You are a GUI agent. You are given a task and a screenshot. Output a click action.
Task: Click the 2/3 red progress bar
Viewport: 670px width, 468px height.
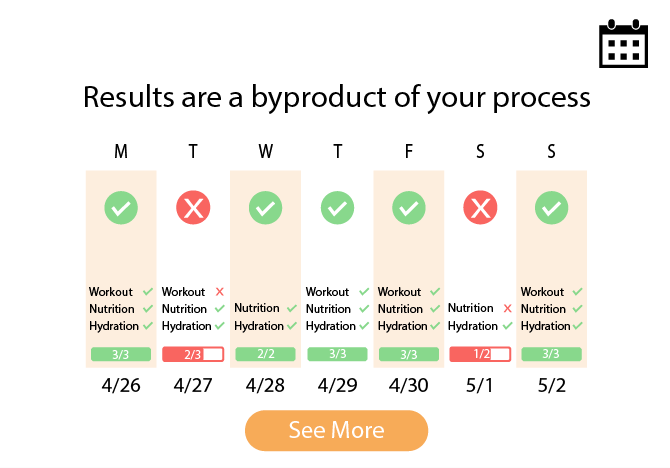point(193,354)
